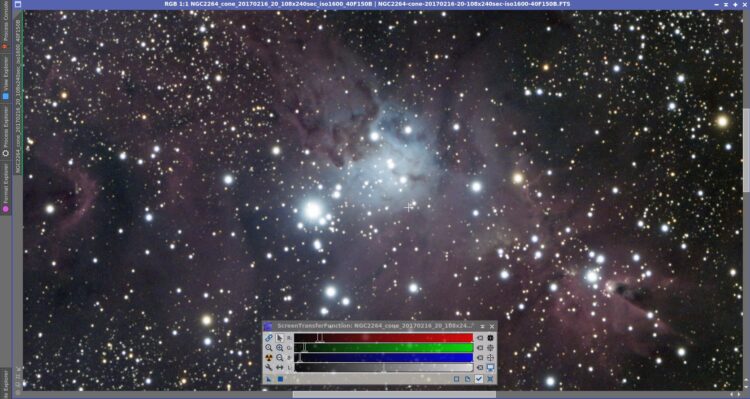Toggle Track View checkmark in STF
The height and width of the screenshot is (399, 750).
(x=479, y=379)
